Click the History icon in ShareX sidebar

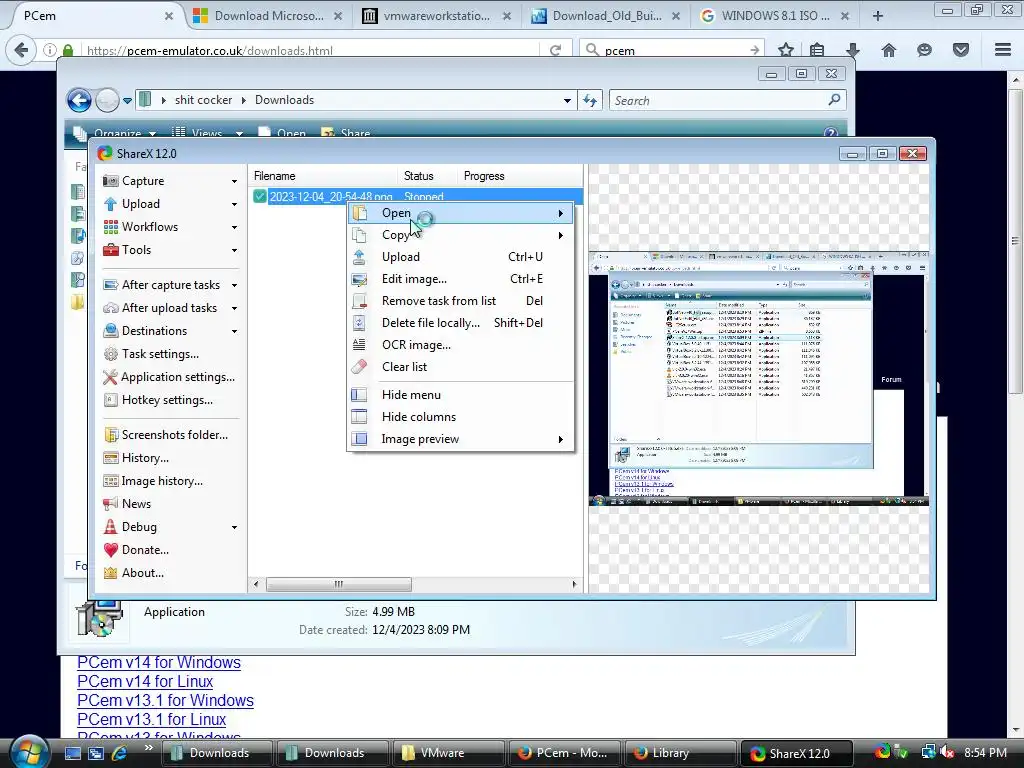[110, 458]
